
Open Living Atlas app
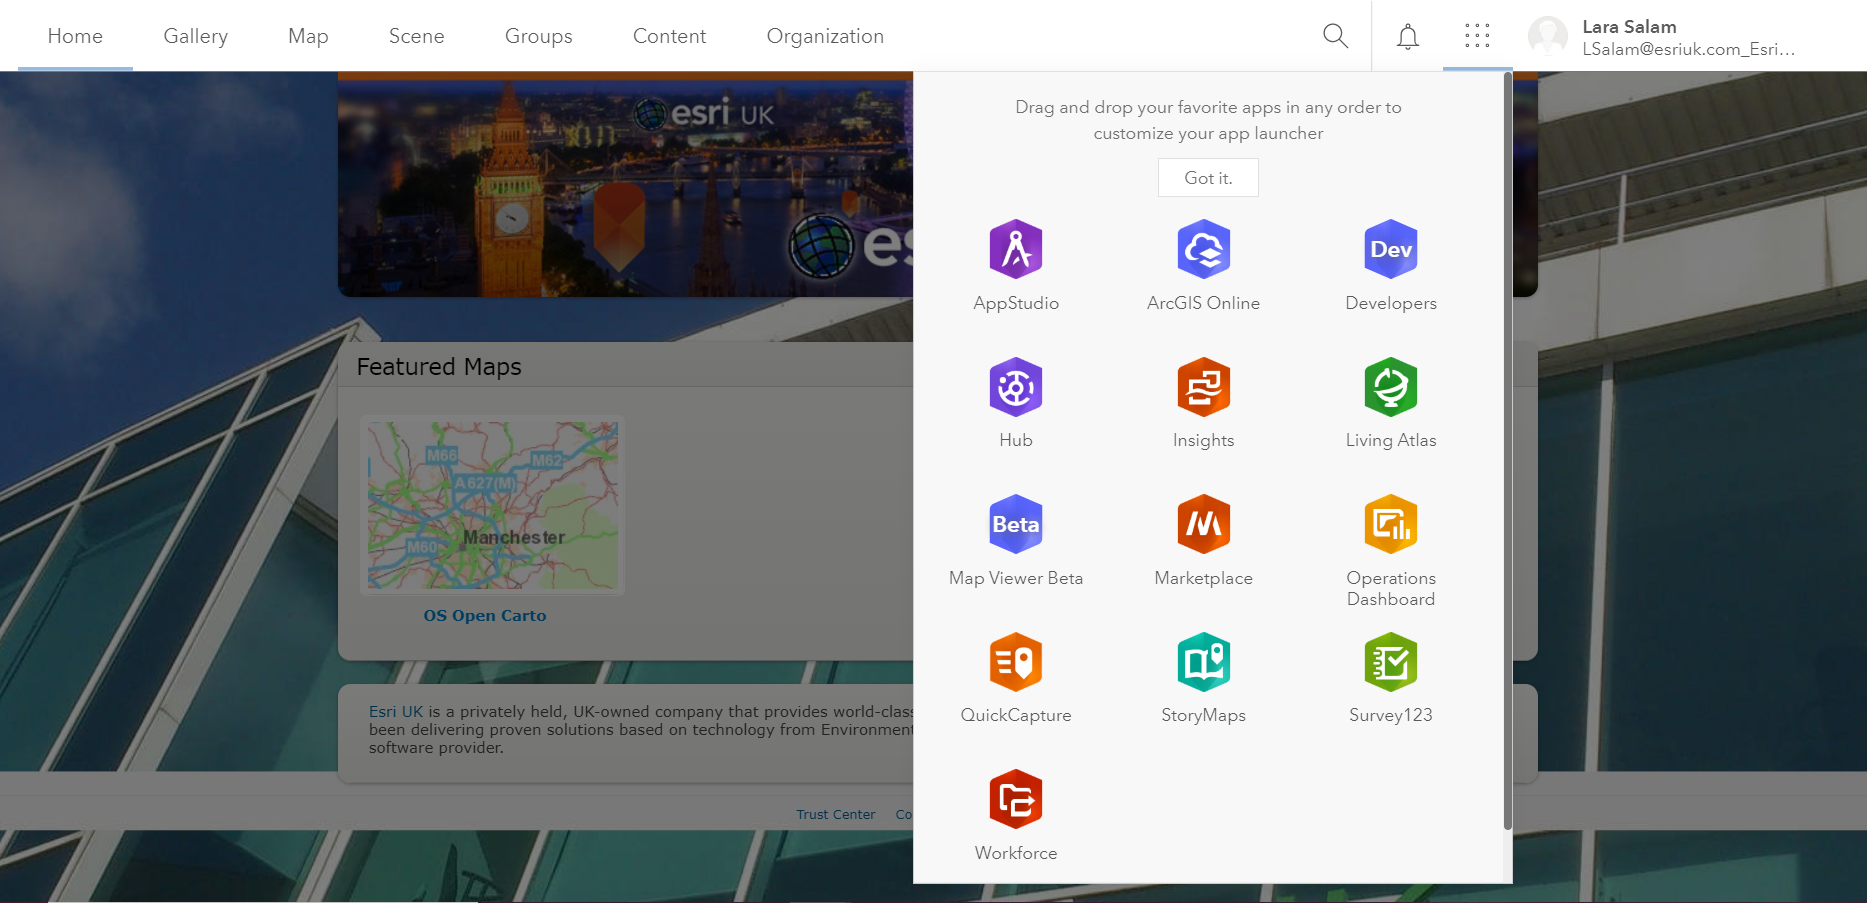click(x=1391, y=387)
